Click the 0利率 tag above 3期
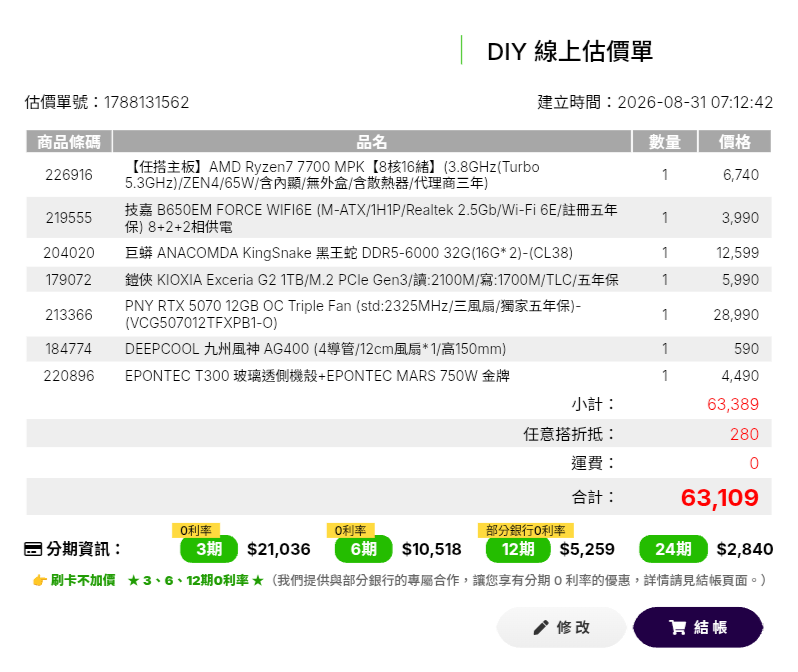The height and width of the screenshot is (672, 798). click(x=196, y=530)
